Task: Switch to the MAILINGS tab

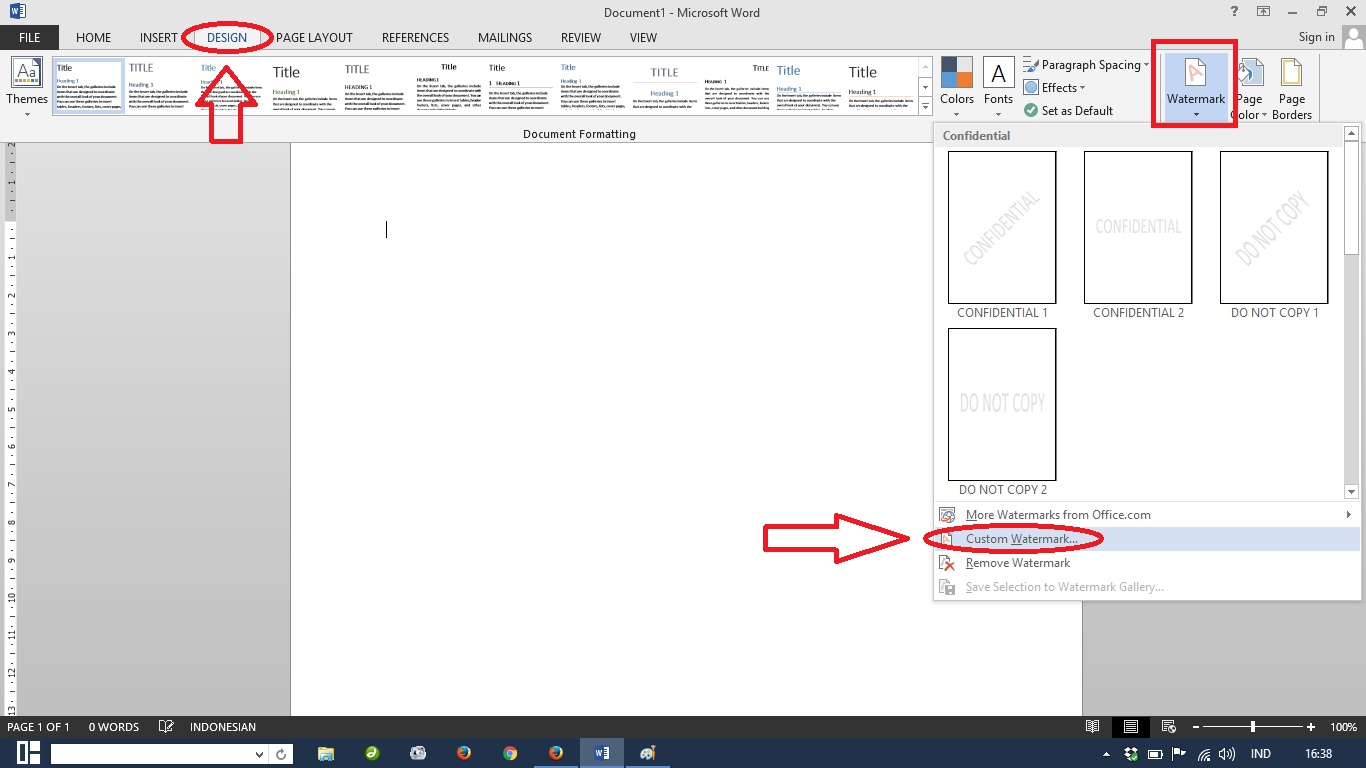Action: coord(505,38)
